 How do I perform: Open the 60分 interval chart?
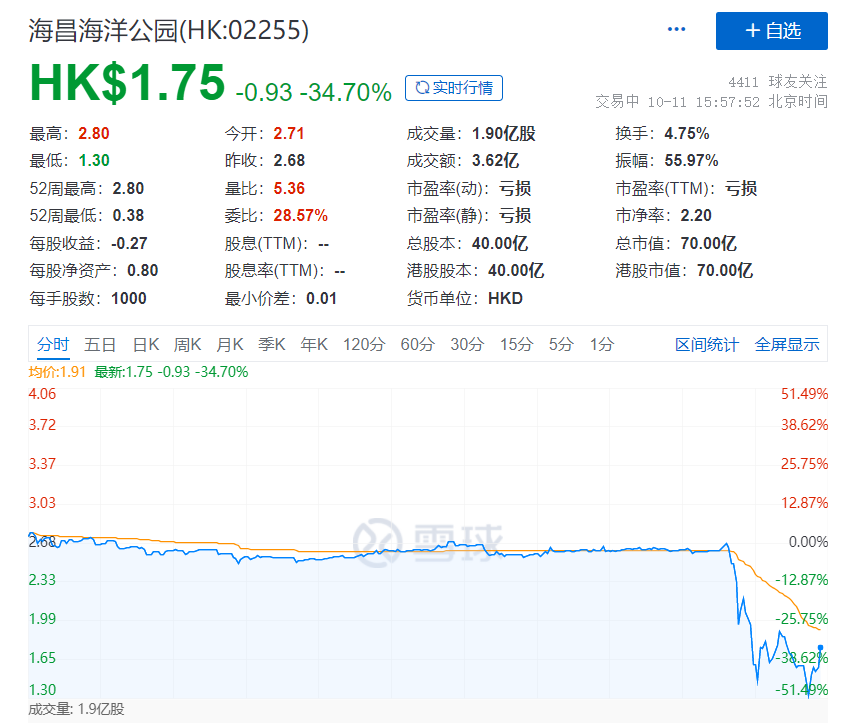[x=417, y=343]
